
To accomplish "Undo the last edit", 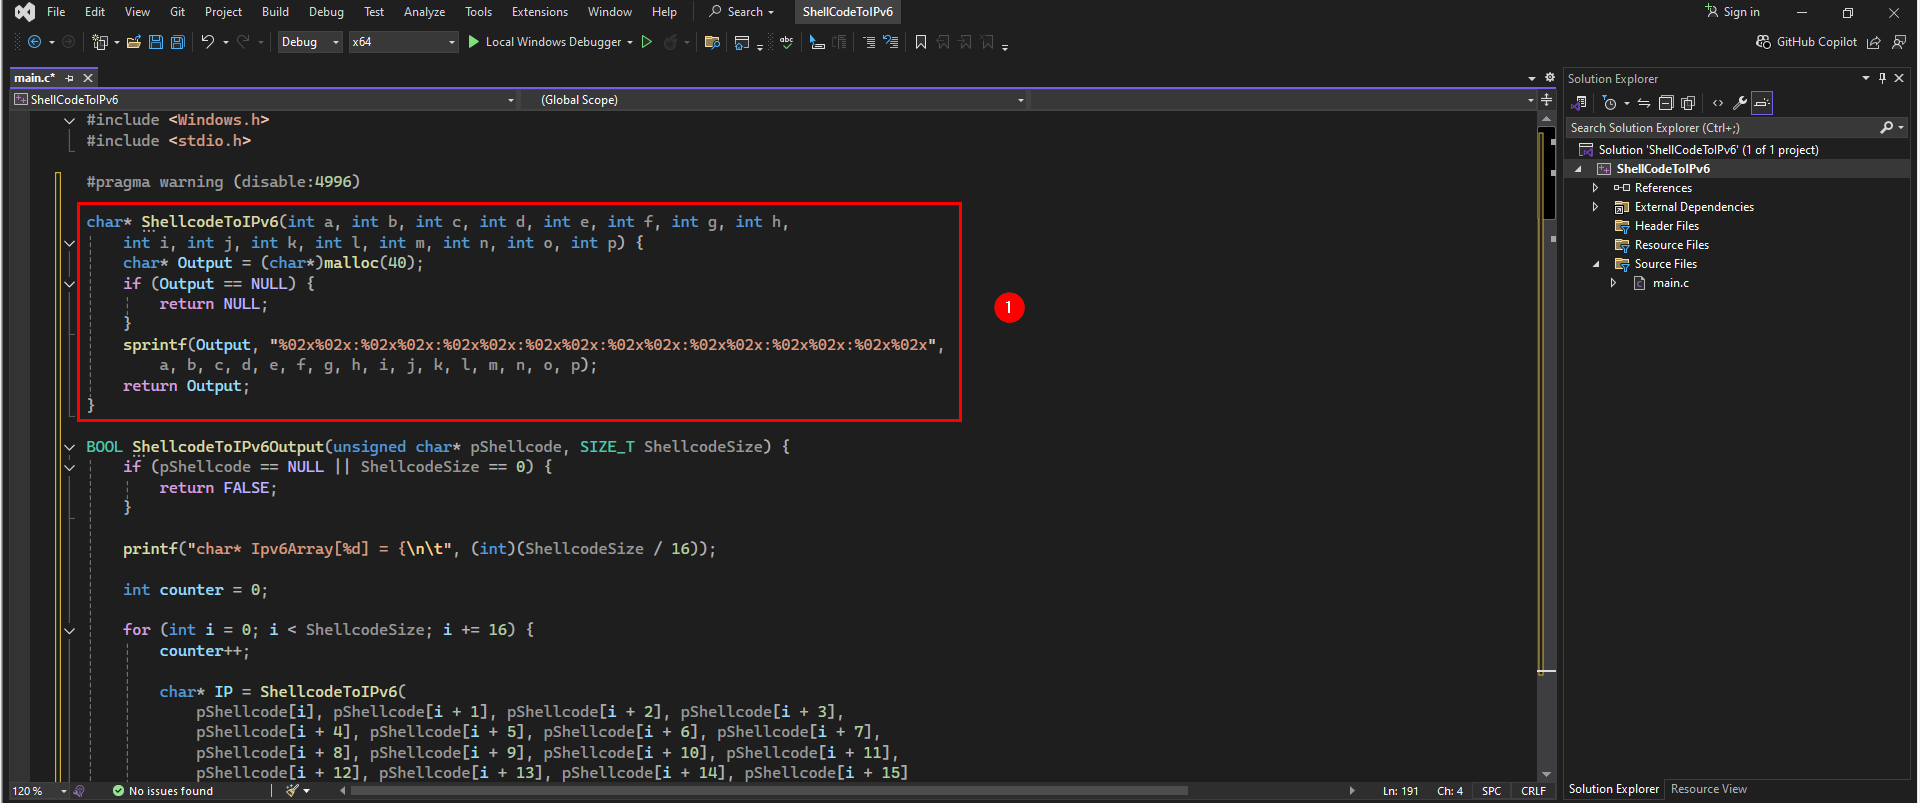I will point(207,42).
